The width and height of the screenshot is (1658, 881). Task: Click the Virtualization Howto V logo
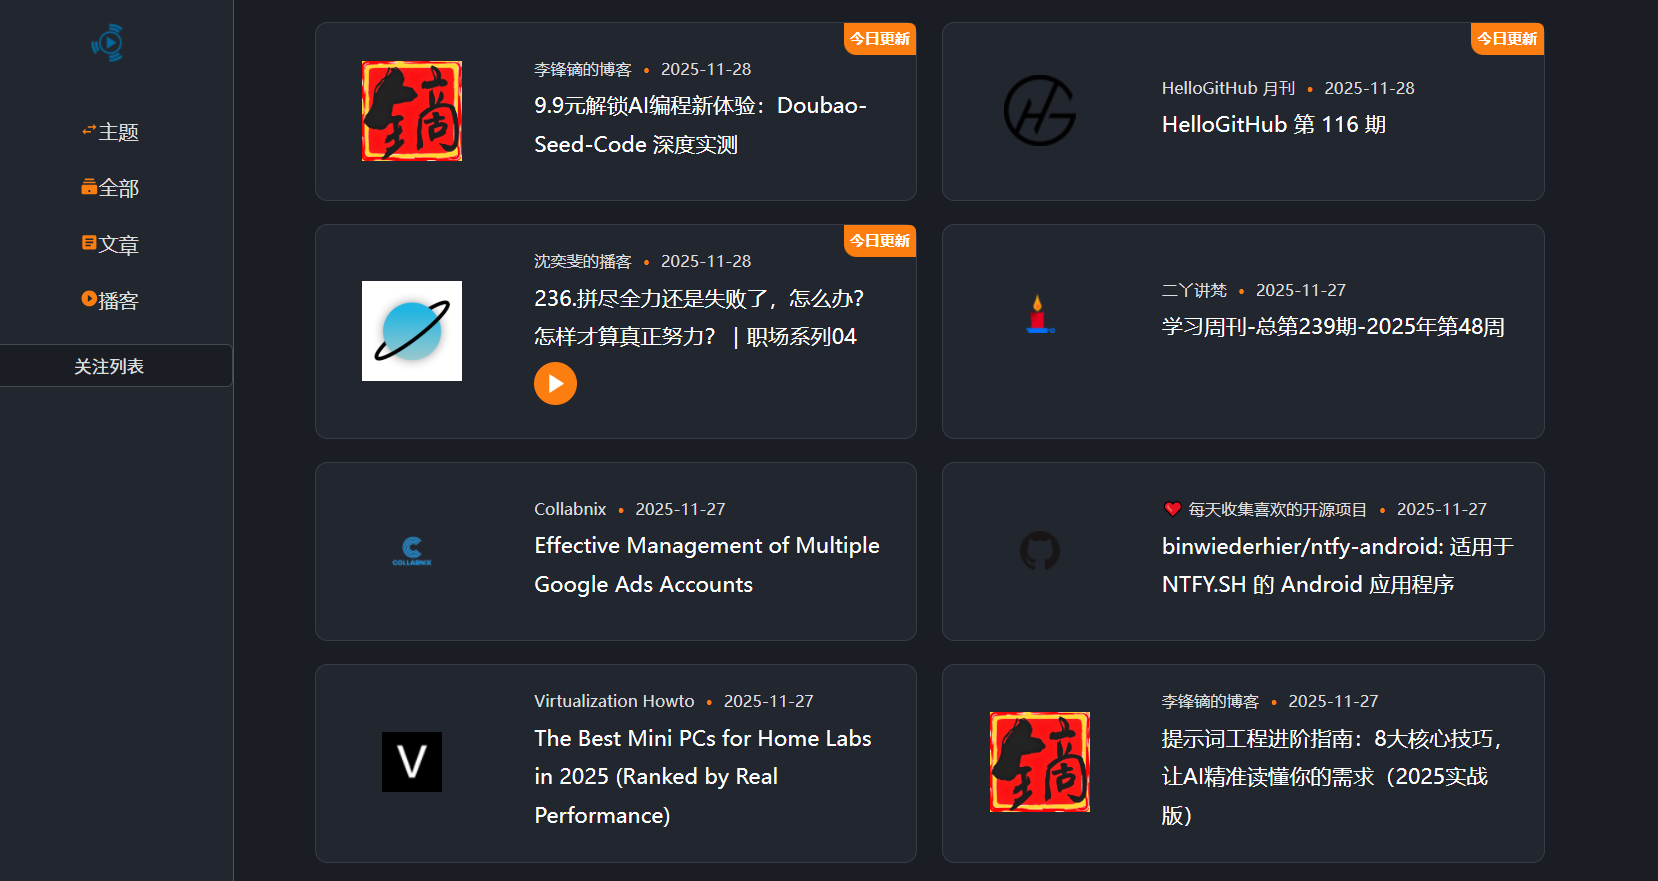tap(411, 762)
